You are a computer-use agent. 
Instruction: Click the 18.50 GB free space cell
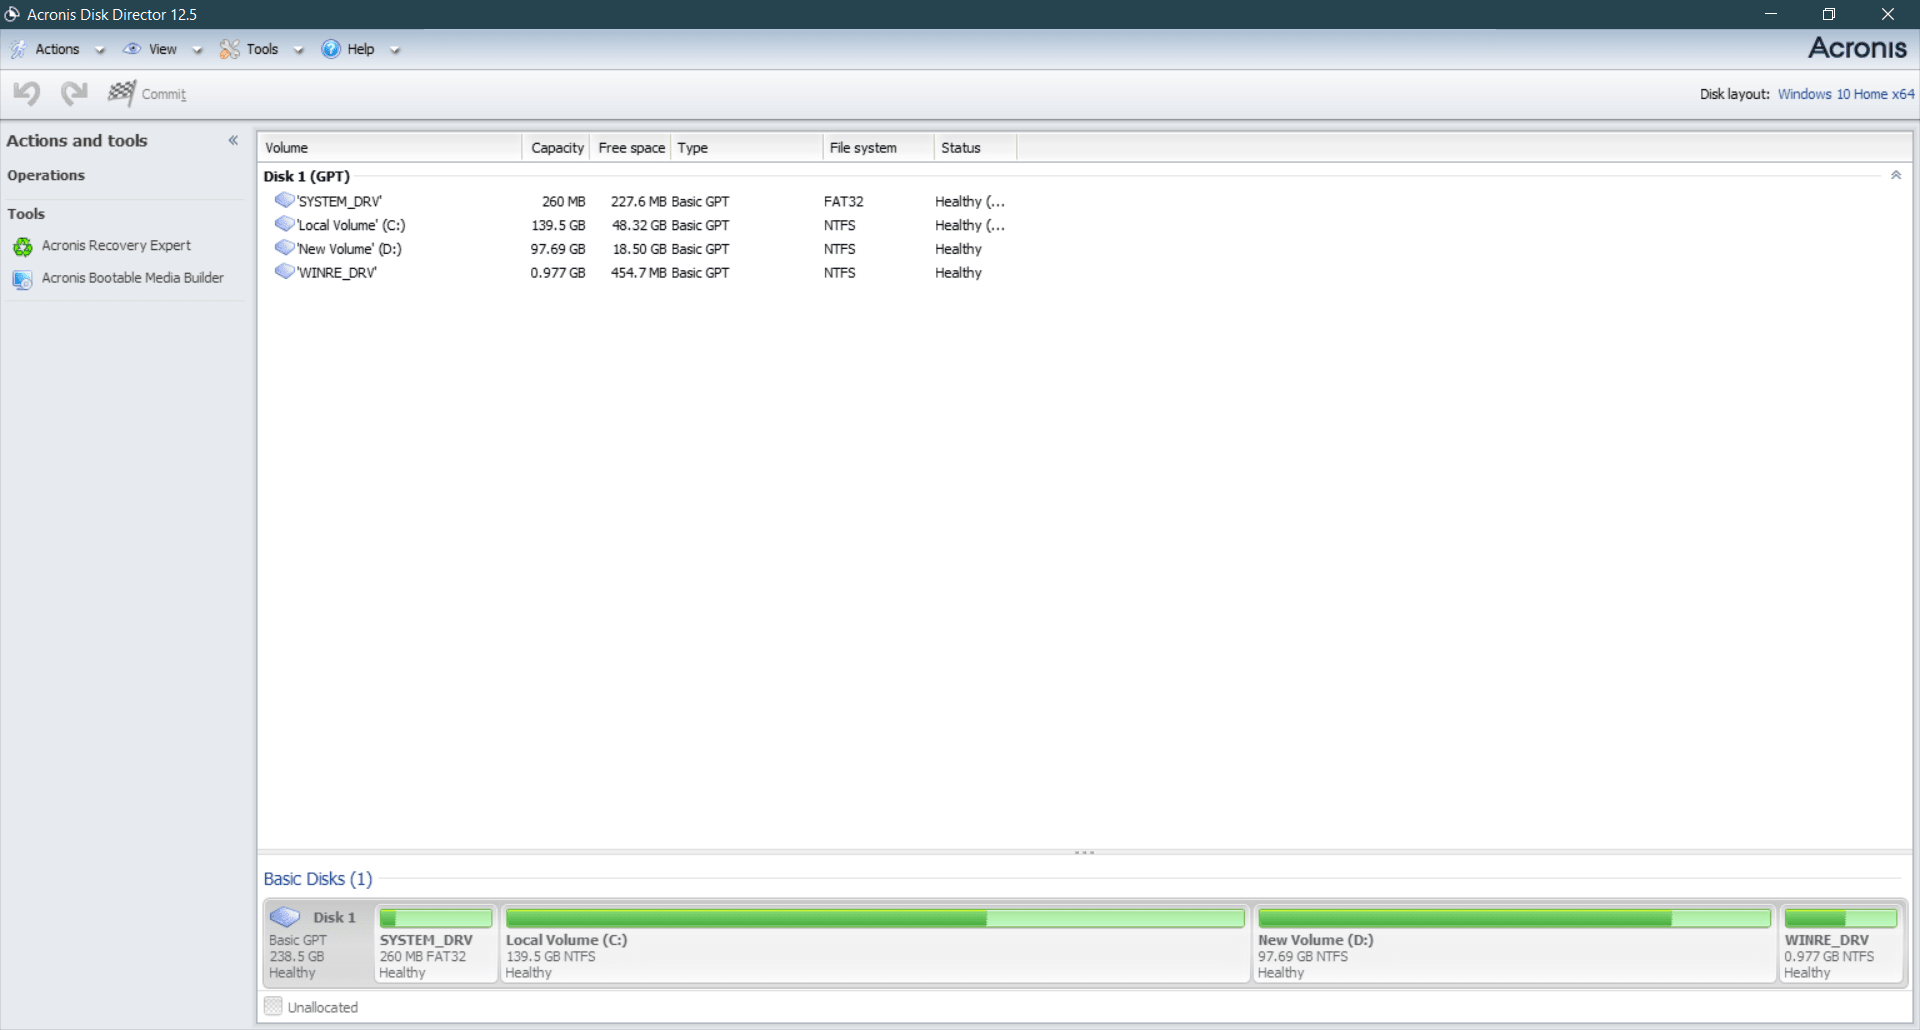pos(639,249)
